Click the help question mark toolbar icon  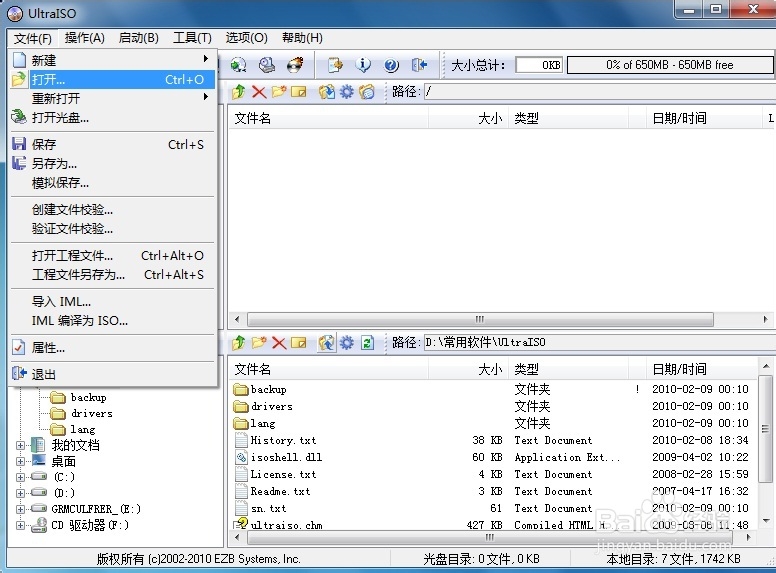tap(391, 65)
